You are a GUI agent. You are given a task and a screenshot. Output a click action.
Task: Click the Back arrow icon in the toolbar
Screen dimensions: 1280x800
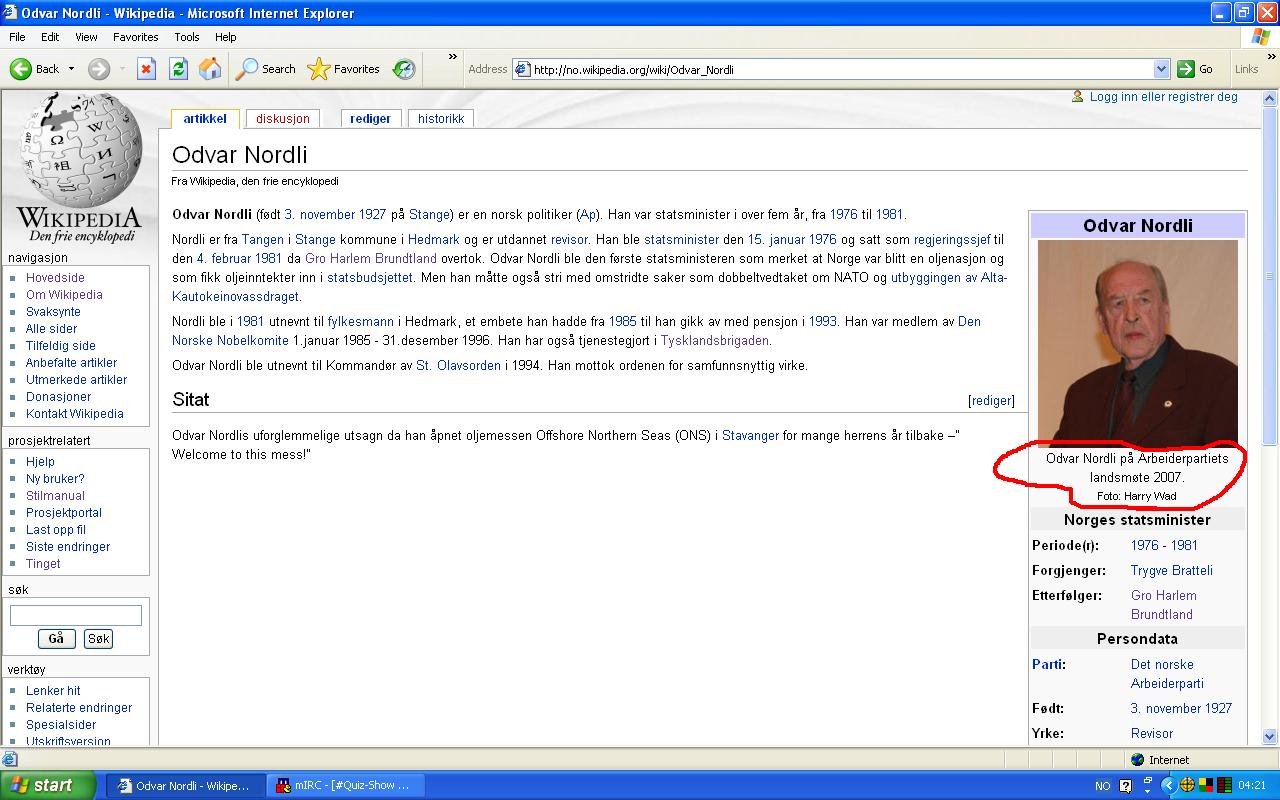[x=21, y=69]
